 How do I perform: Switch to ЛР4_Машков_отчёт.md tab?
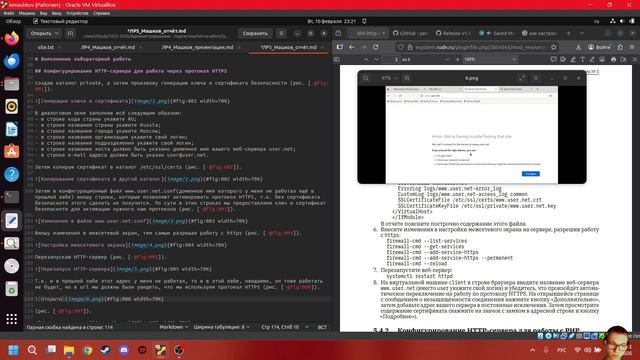(x=108, y=47)
